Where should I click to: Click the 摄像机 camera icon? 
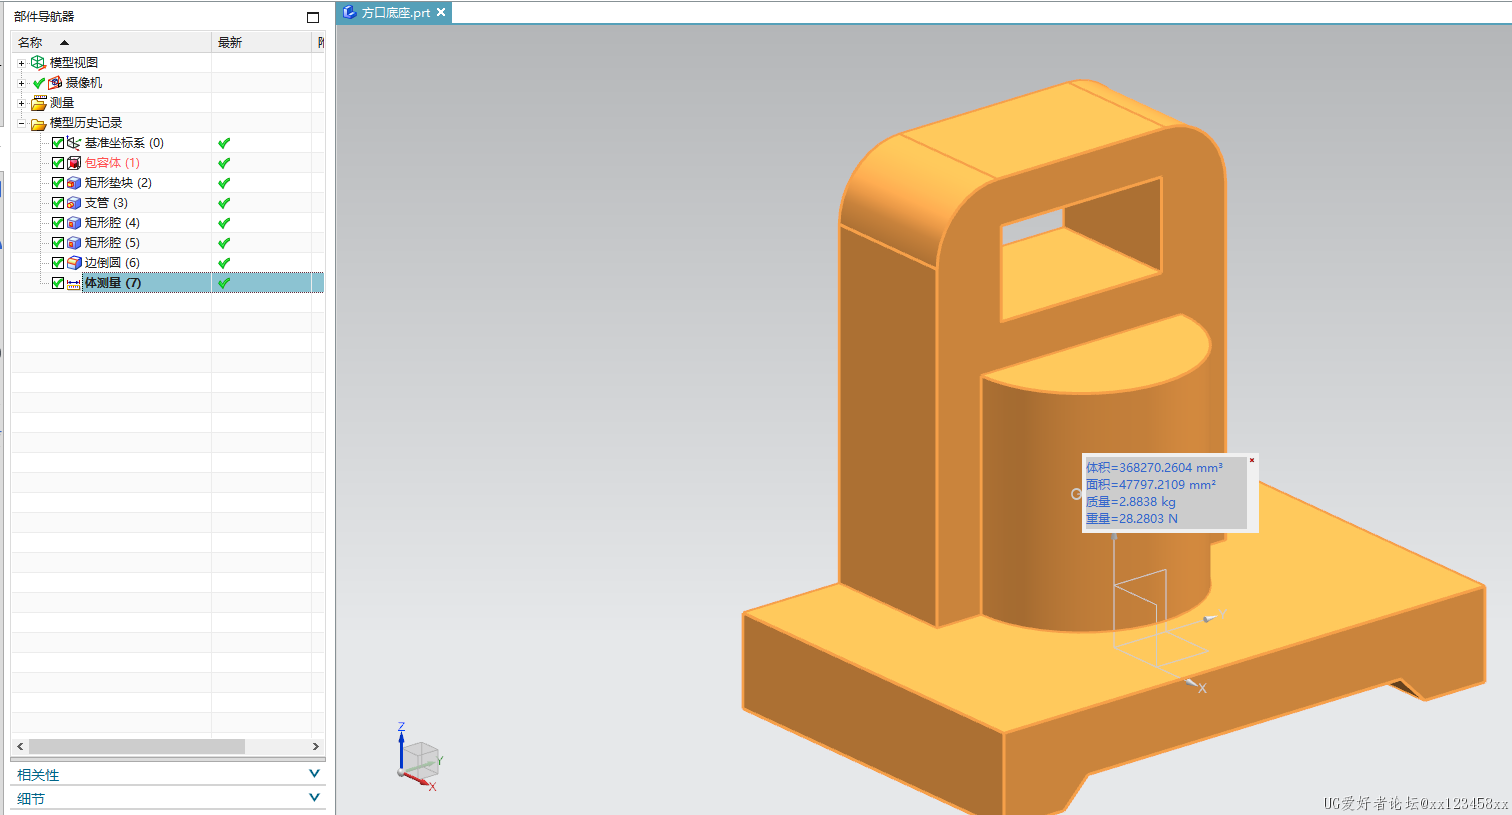[55, 83]
